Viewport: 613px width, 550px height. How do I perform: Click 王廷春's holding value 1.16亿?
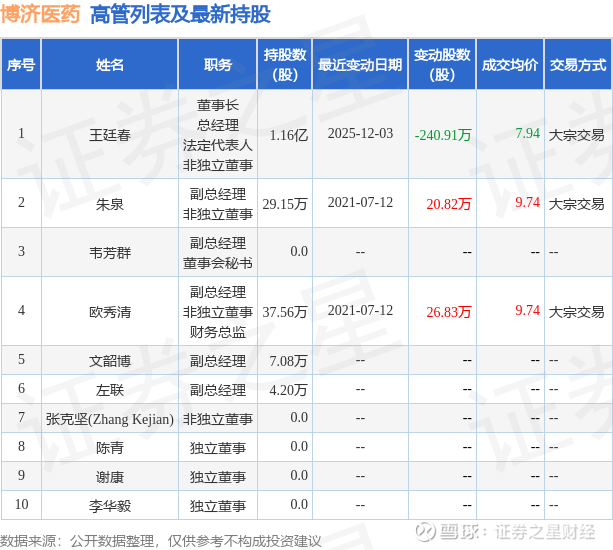point(289,135)
